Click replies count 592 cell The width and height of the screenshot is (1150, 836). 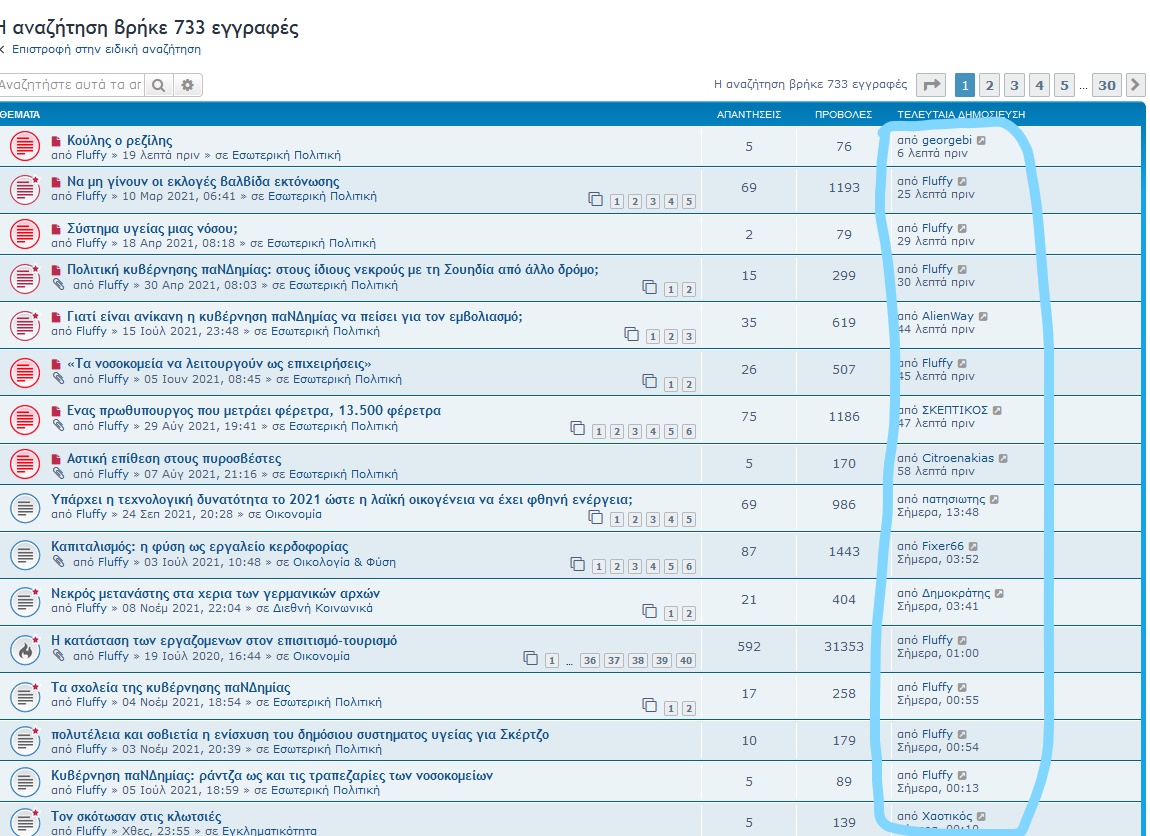click(749, 646)
